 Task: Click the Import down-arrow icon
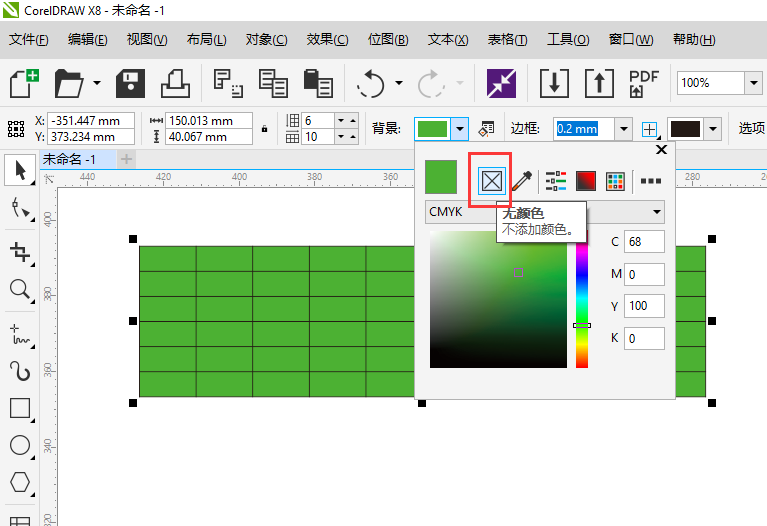(554, 83)
